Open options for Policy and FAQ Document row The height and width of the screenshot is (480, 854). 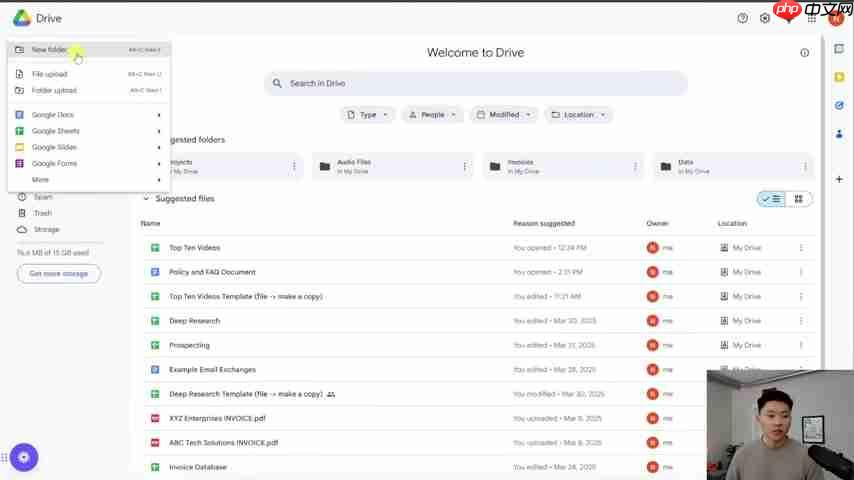801,272
